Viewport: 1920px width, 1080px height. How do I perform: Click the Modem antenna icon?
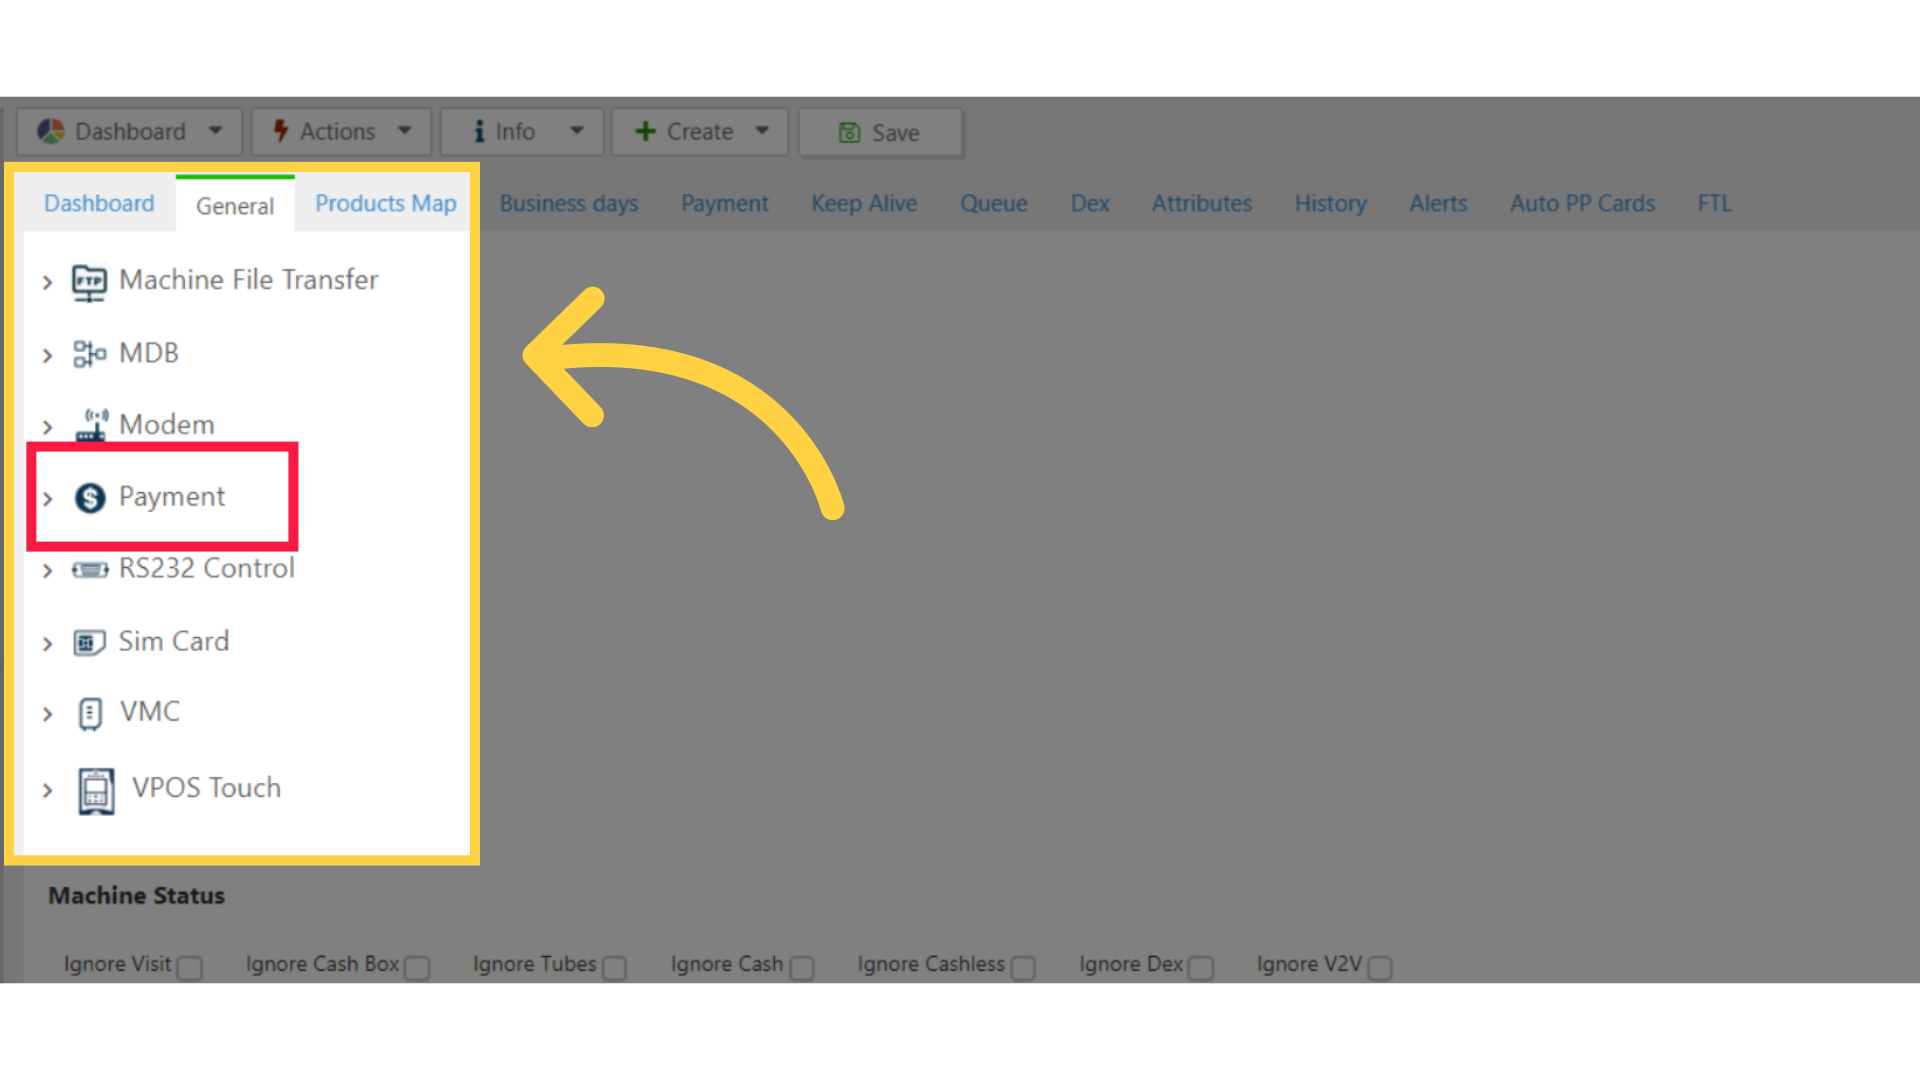click(92, 425)
